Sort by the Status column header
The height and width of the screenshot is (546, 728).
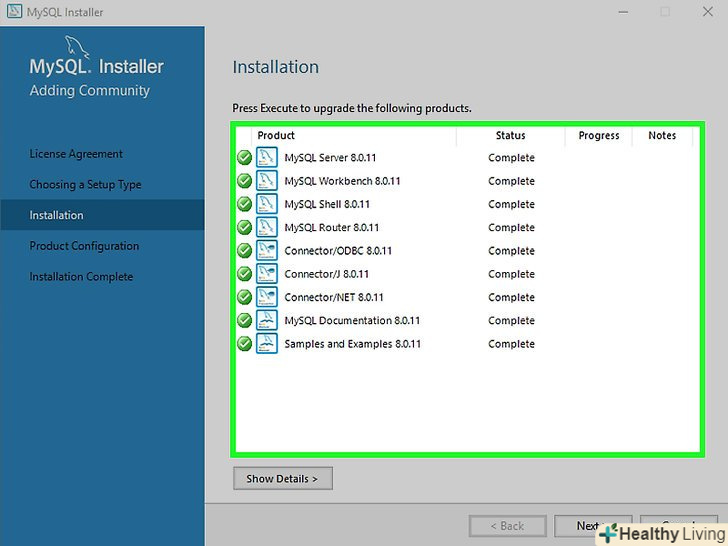(x=510, y=136)
